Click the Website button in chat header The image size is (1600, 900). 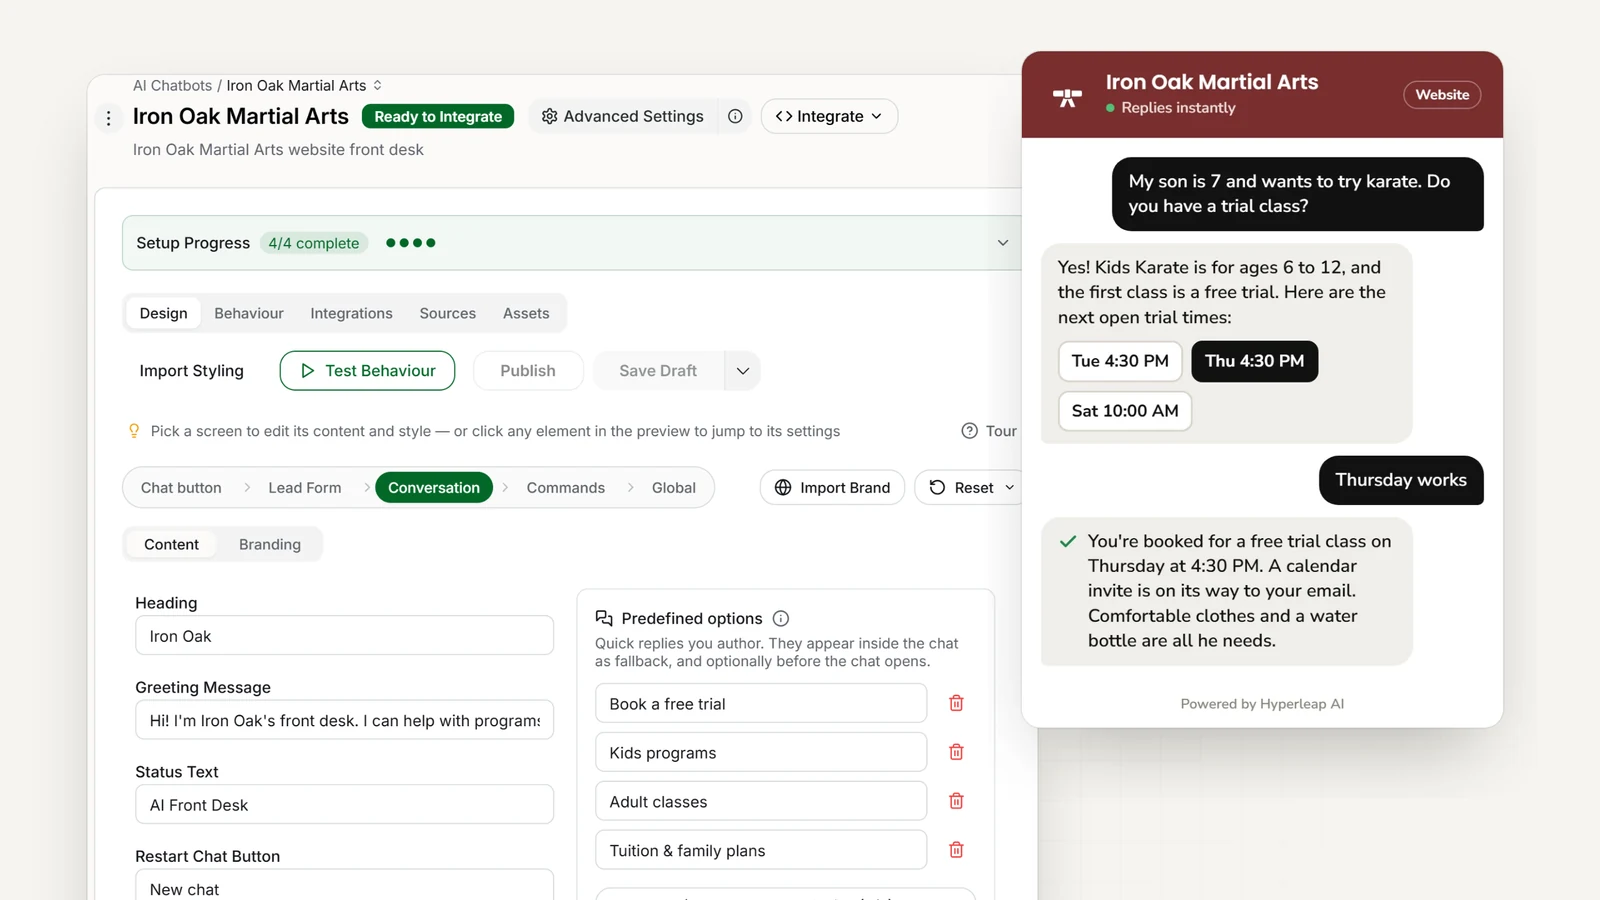[x=1442, y=95]
